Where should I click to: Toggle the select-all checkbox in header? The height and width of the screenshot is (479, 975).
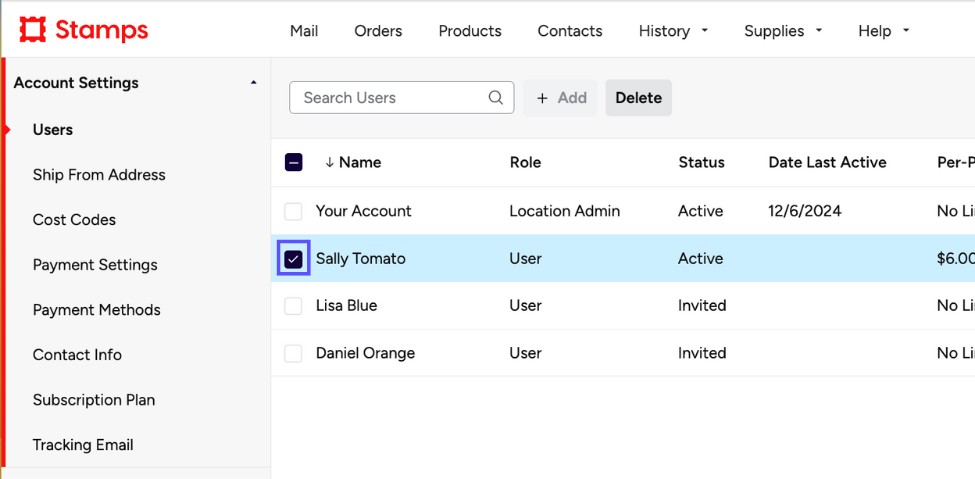click(293, 162)
